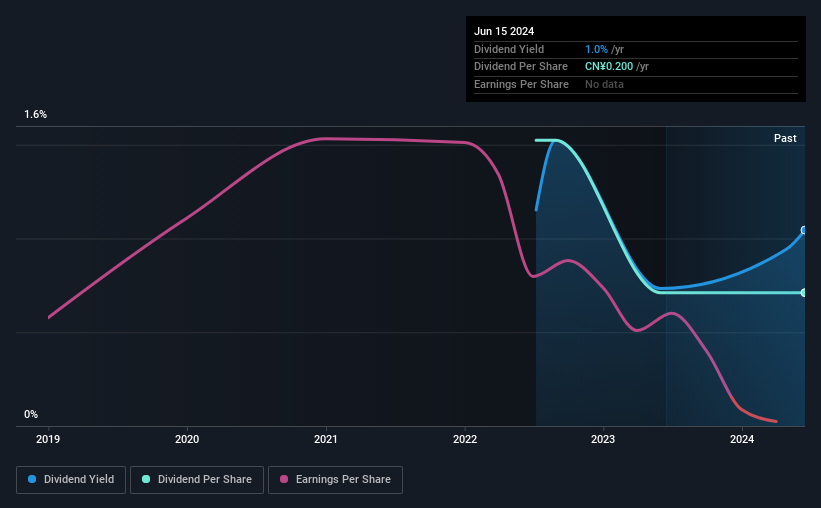Click the 2021 x-axis label
The width and height of the screenshot is (821, 508).
(x=326, y=439)
